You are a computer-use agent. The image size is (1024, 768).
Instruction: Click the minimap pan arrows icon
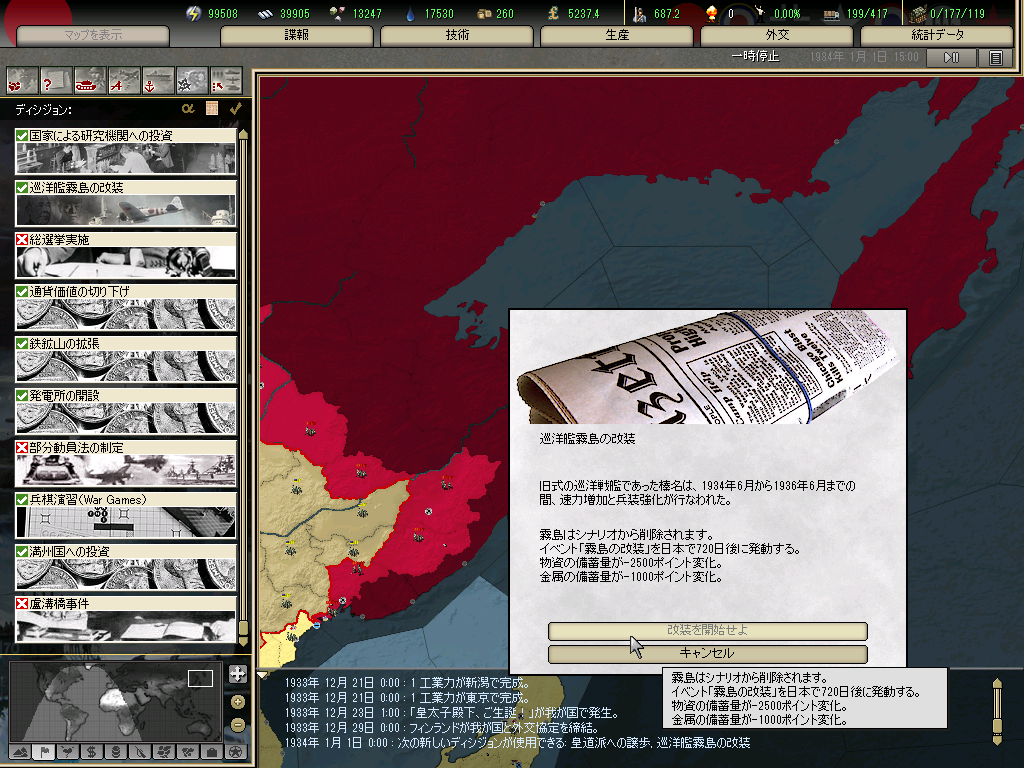[x=238, y=674]
